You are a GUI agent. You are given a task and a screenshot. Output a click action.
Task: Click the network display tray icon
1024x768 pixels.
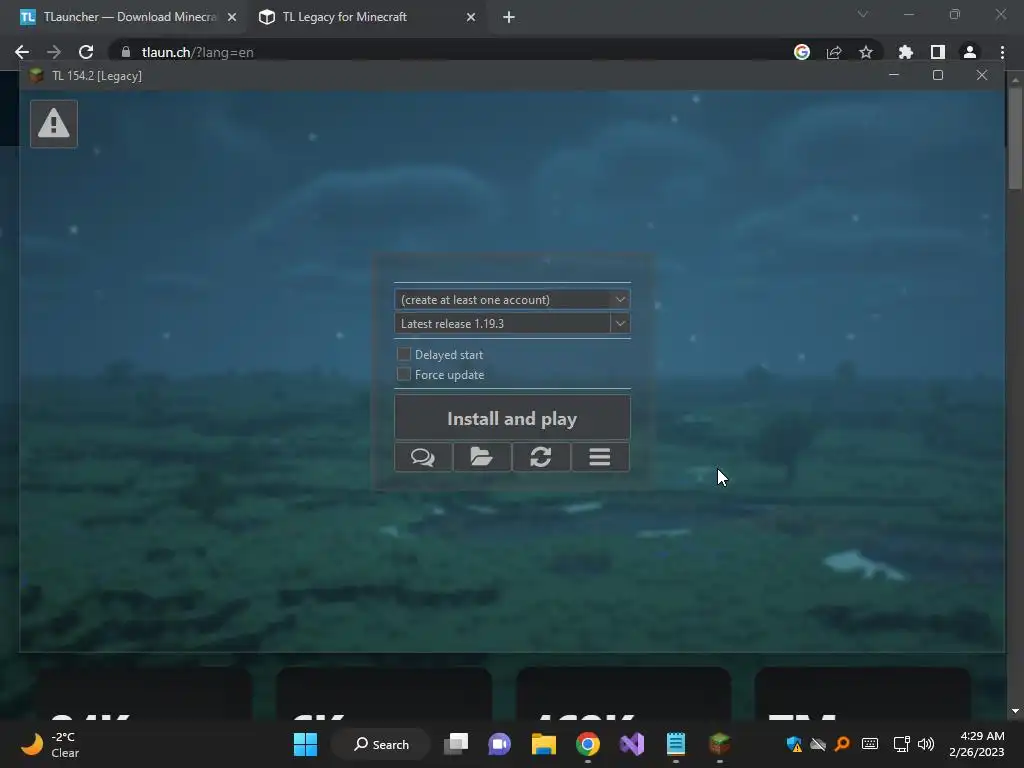(x=901, y=744)
